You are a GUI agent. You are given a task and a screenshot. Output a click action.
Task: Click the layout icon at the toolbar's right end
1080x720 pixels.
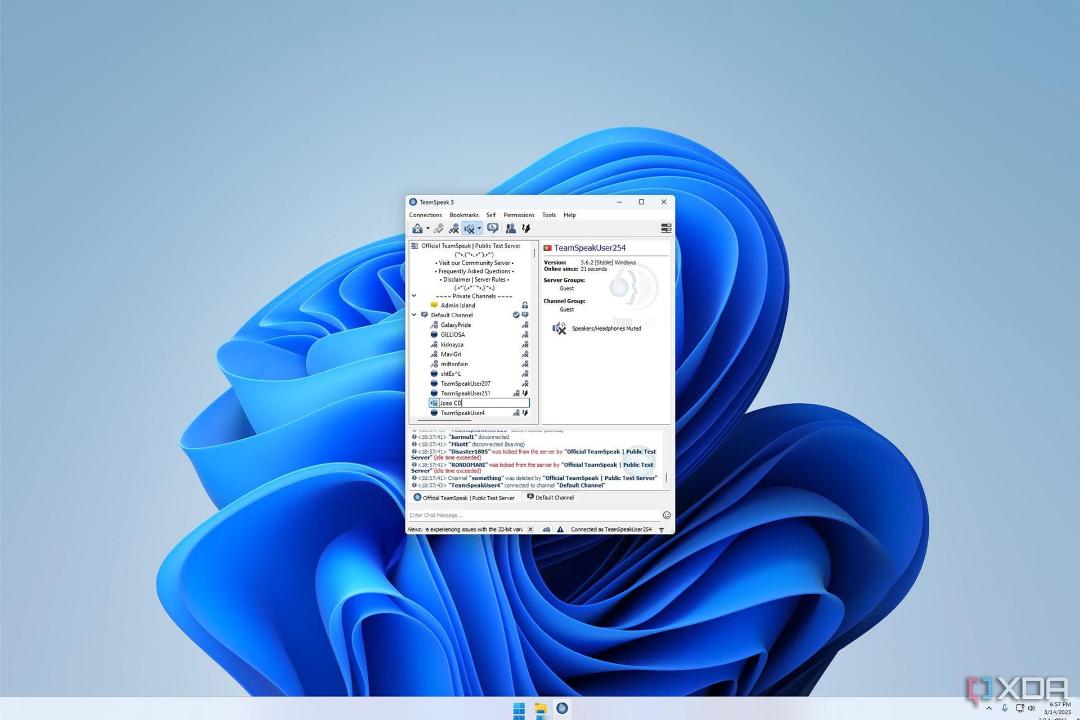click(x=665, y=228)
